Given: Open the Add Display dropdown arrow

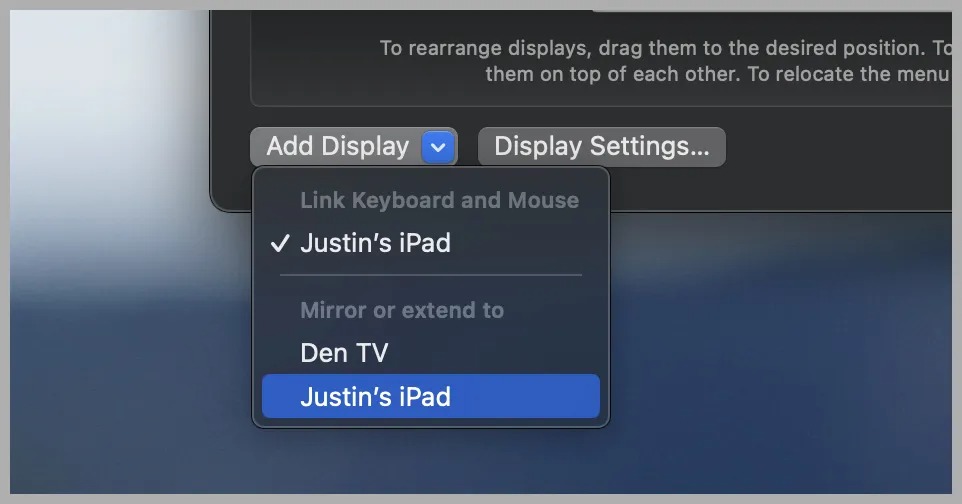Looking at the screenshot, I should click(438, 147).
